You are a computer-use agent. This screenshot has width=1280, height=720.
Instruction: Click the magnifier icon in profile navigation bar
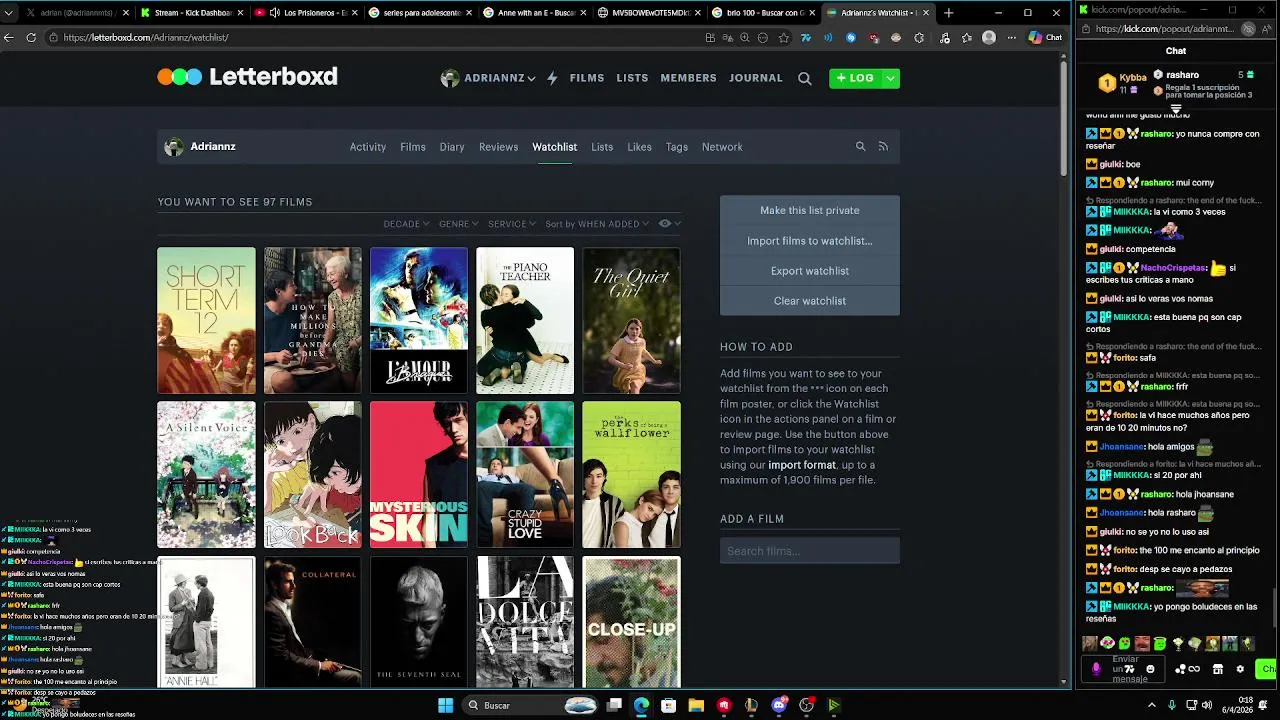[860, 146]
